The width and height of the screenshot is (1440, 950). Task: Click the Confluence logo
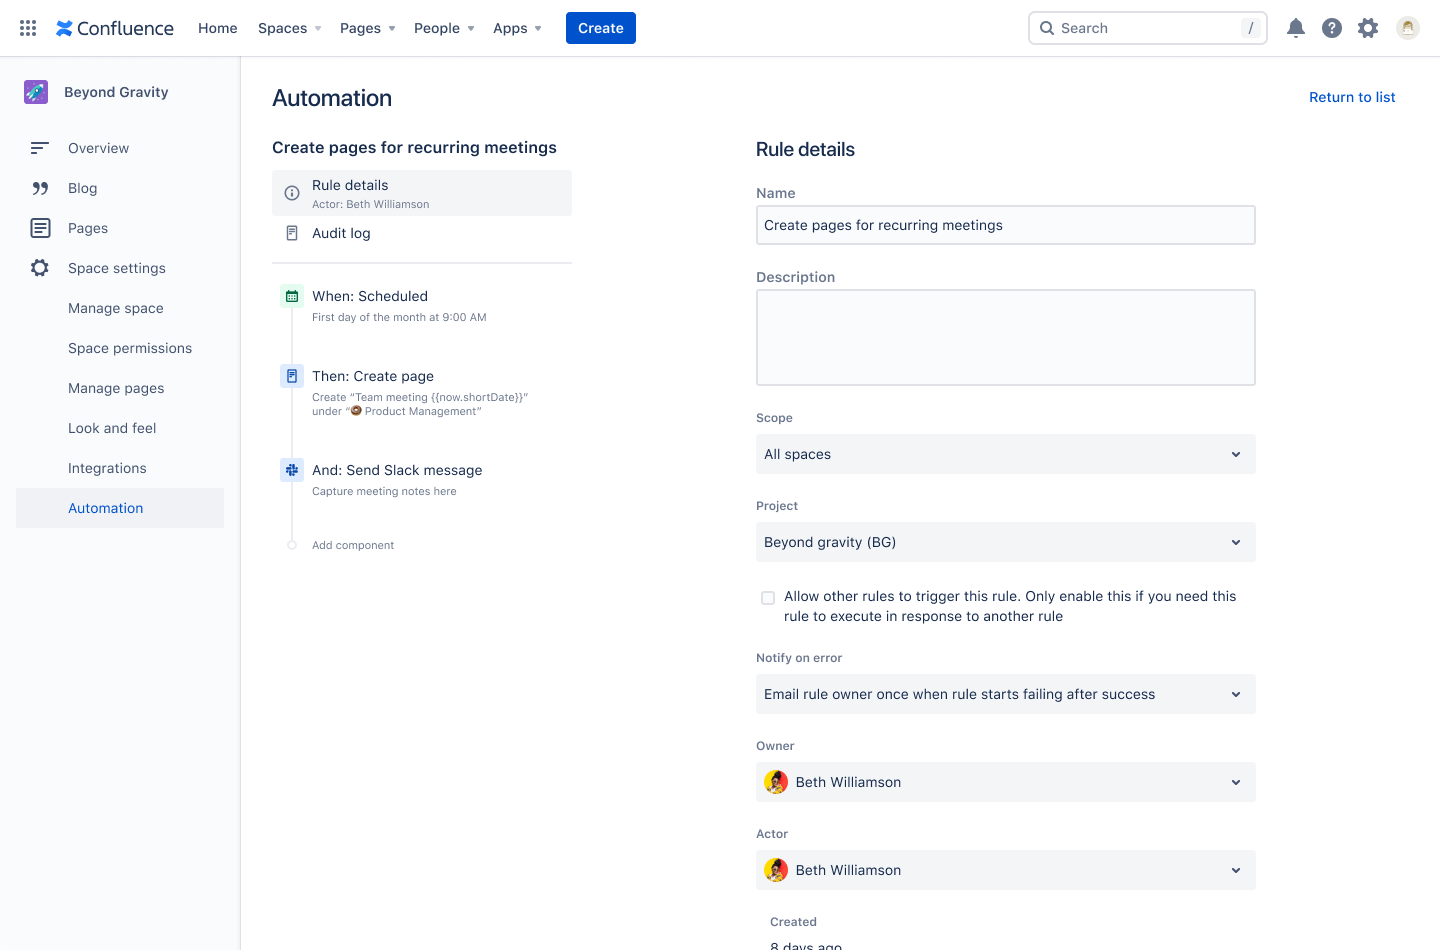[x=114, y=28]
